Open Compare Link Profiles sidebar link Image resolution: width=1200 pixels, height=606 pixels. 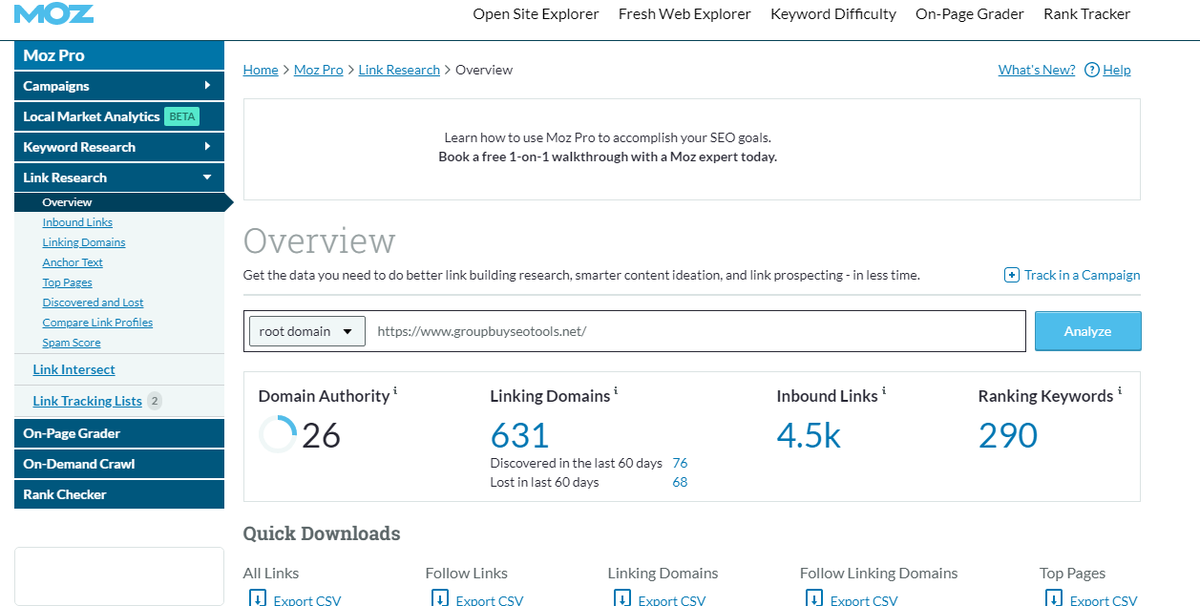pos(97,322)
